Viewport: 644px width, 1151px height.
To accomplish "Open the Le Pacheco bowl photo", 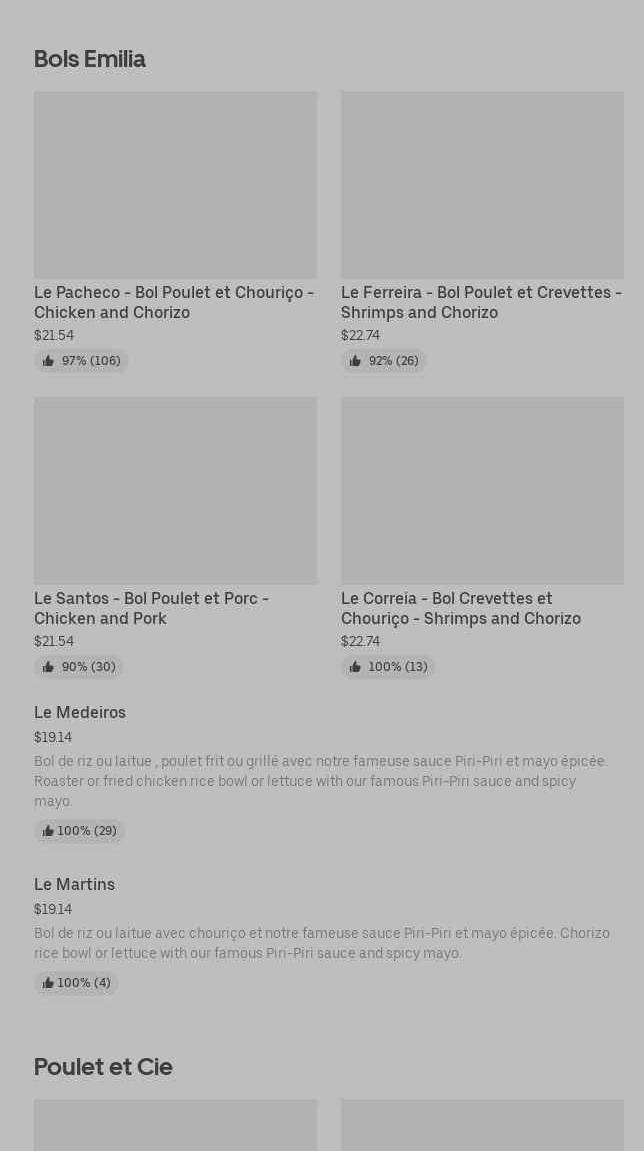I will tap(175, 185).
